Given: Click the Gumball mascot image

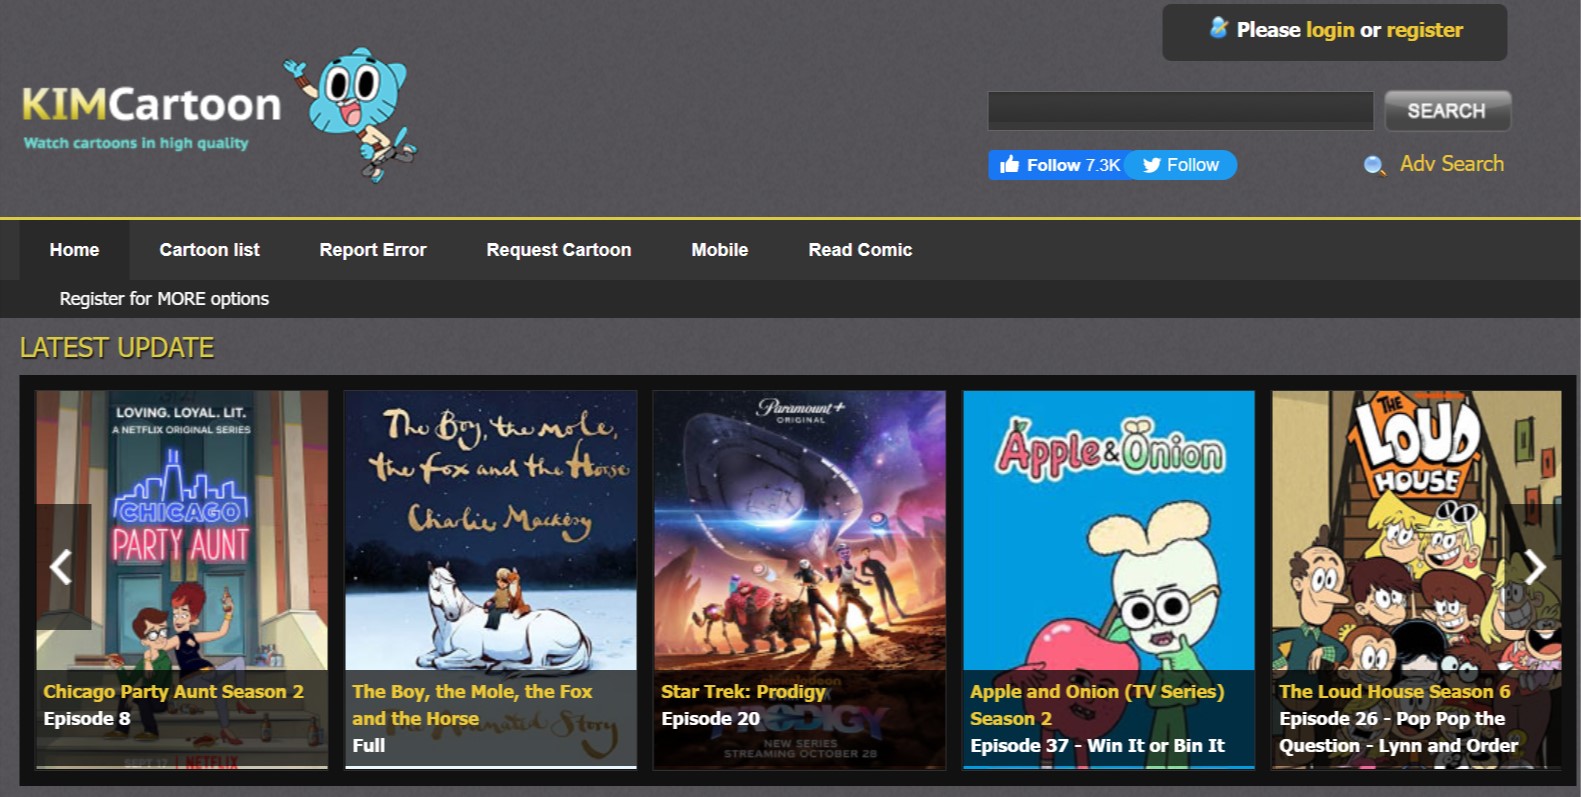Looking at the screenshot, I should tap(350, 115).
